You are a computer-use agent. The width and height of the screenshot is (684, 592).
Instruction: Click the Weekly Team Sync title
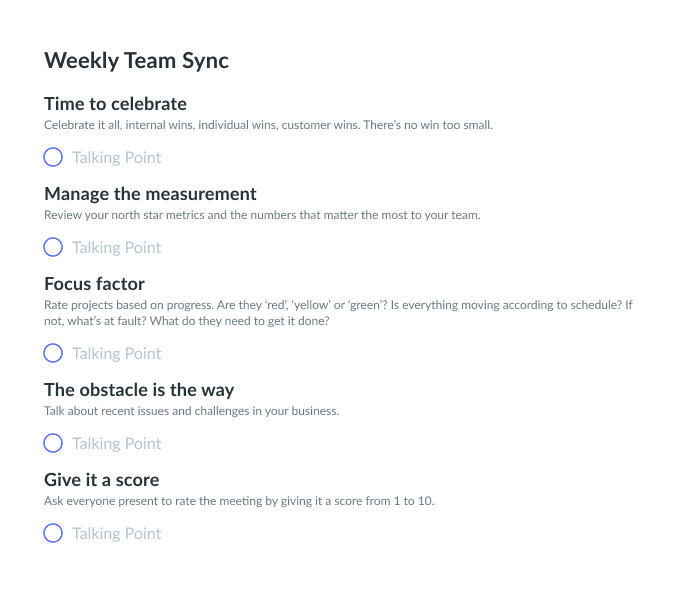click(137, 61)
